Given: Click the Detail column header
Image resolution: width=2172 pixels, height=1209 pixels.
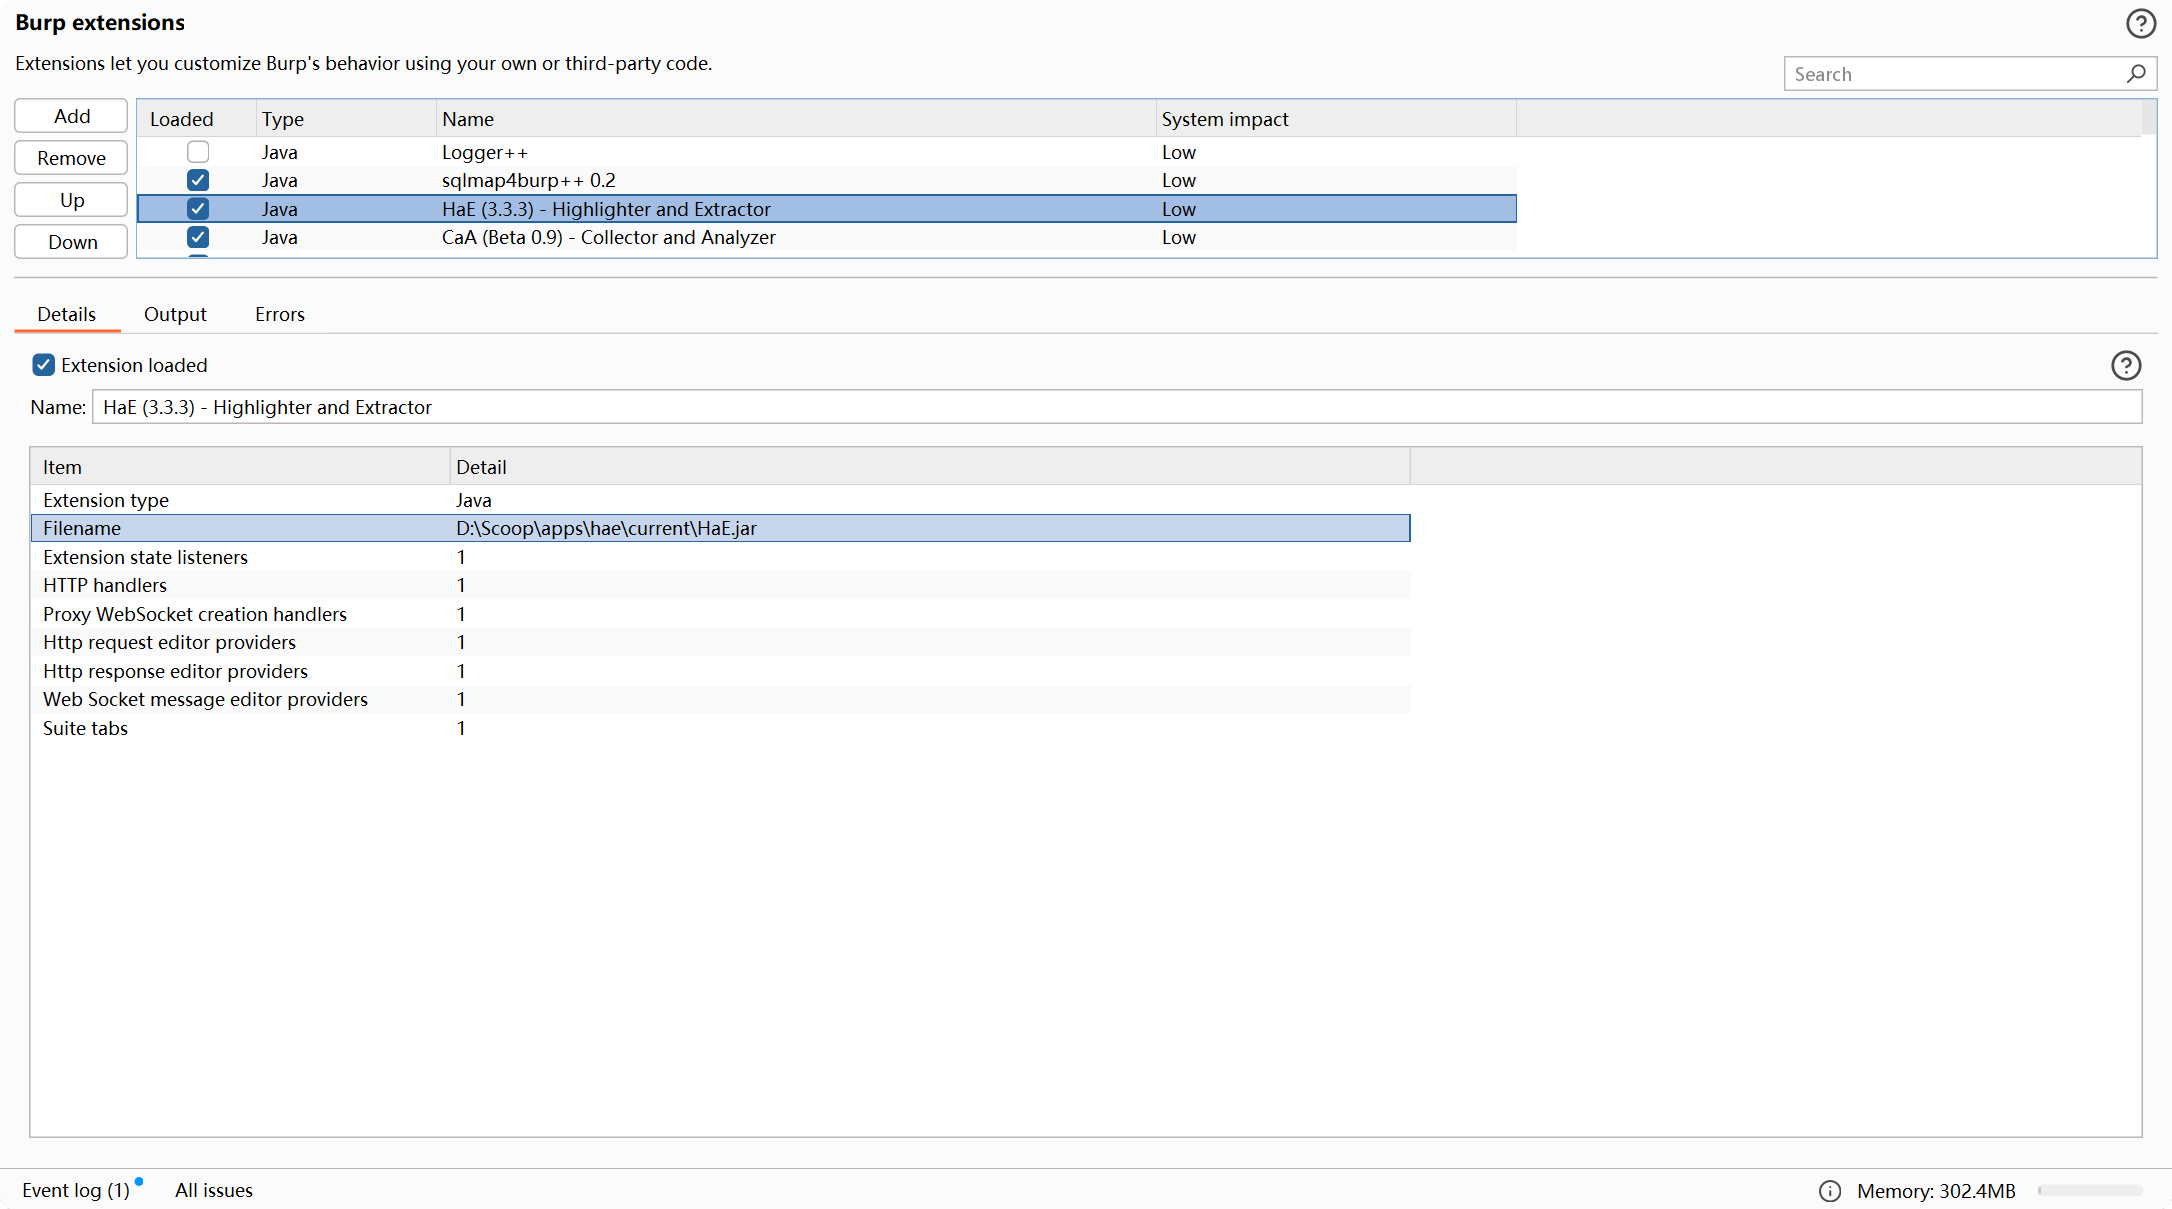Looking at the screenshot, I should (930, 467).
